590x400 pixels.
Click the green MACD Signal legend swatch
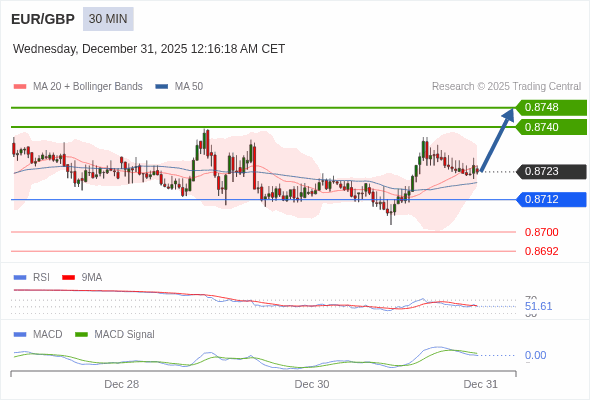(x=81, y=335)
